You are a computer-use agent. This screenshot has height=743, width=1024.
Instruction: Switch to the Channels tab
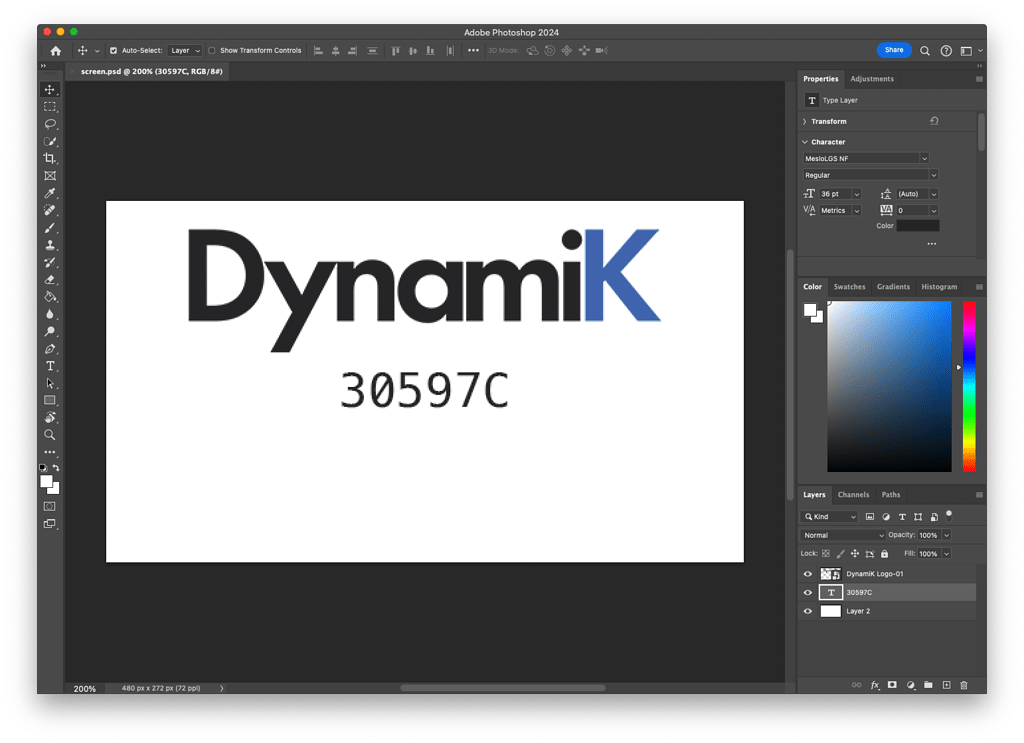coord(853,494)
